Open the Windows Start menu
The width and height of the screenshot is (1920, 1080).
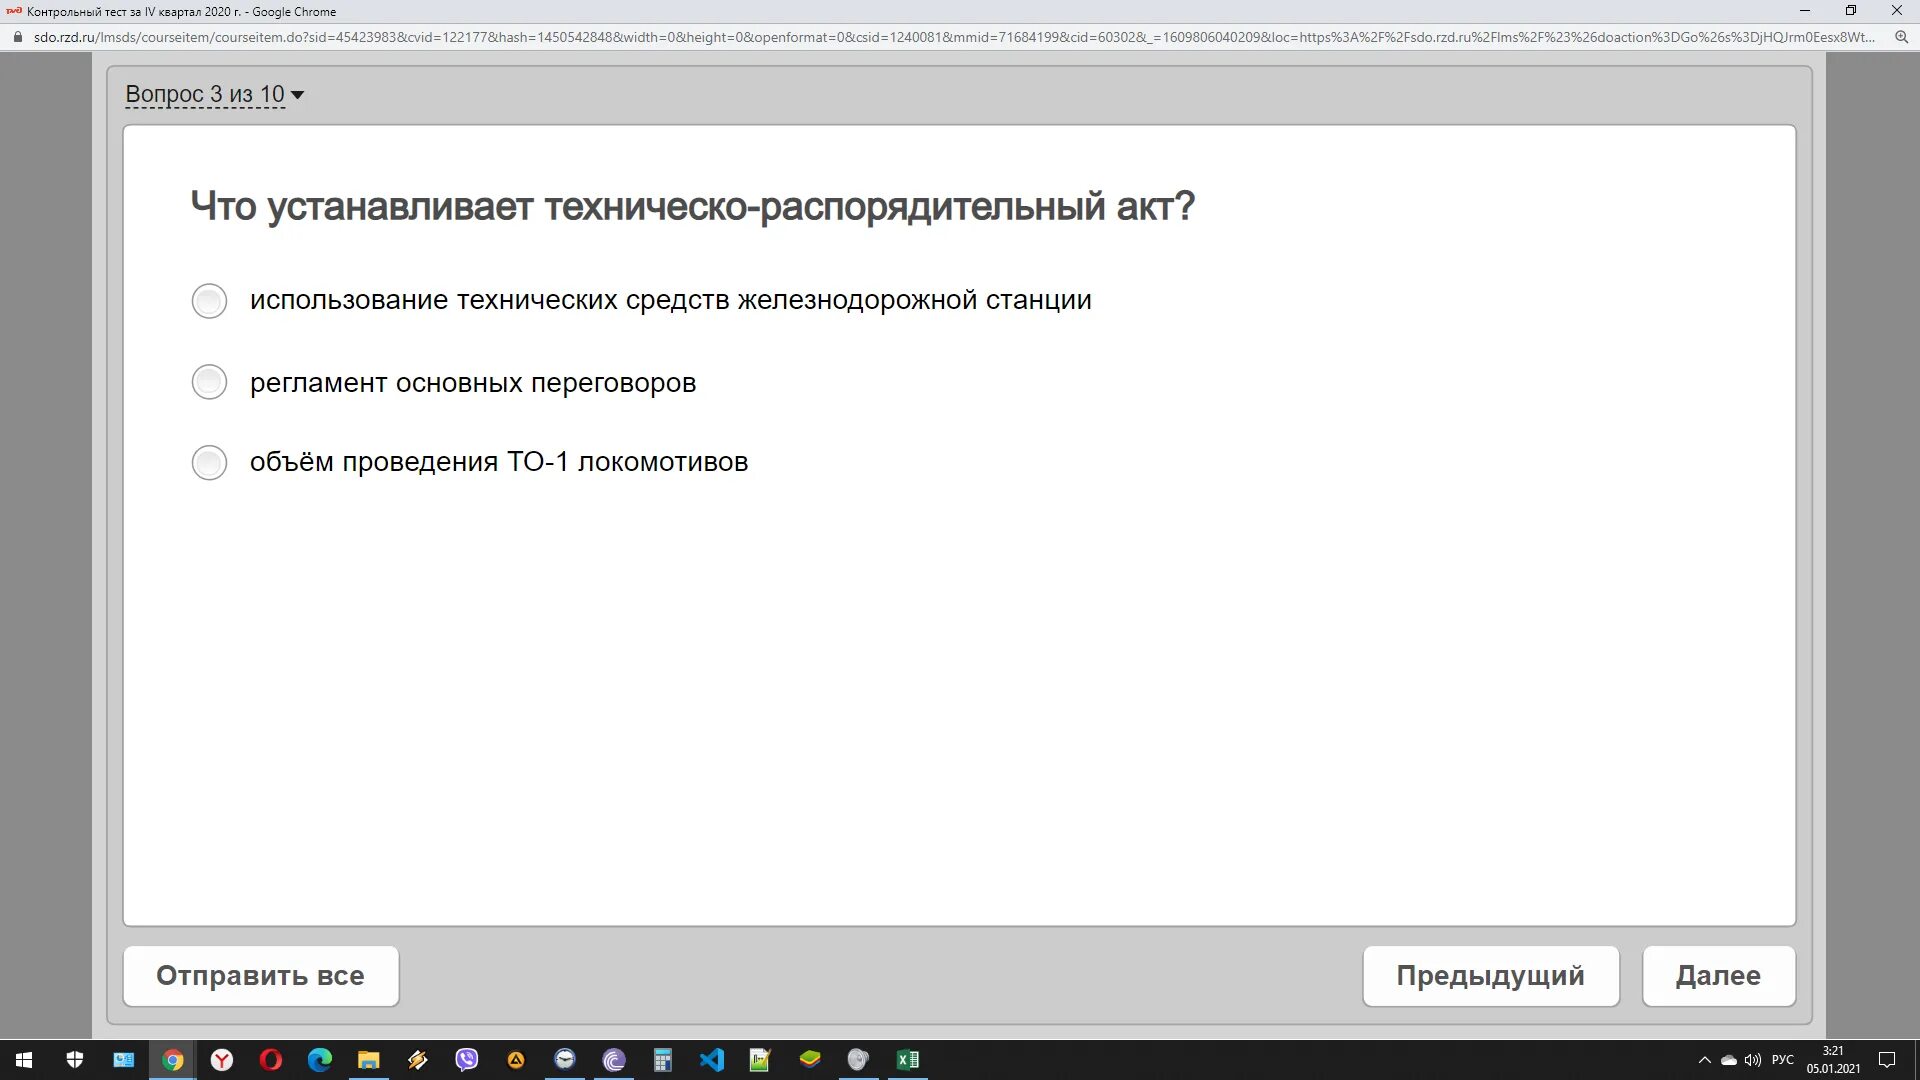pyautogui.click(x=24, y=1060)
